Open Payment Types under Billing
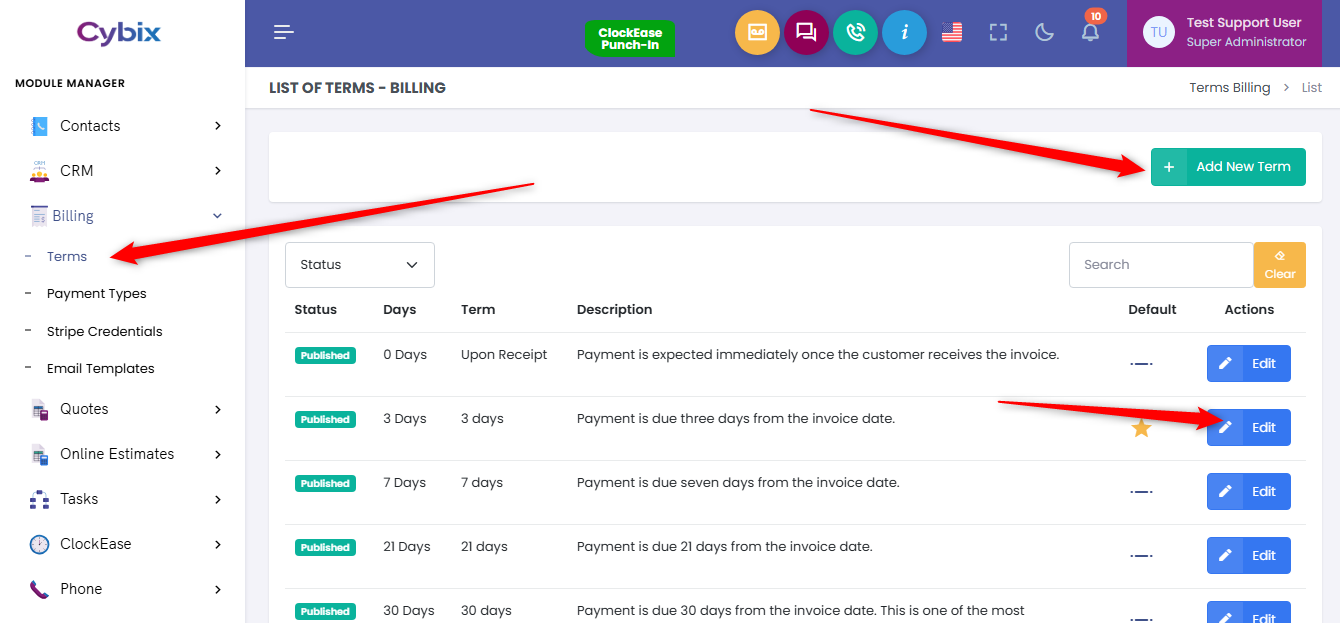The width and height of the screenshot is (1340, 623). point(97,294)
